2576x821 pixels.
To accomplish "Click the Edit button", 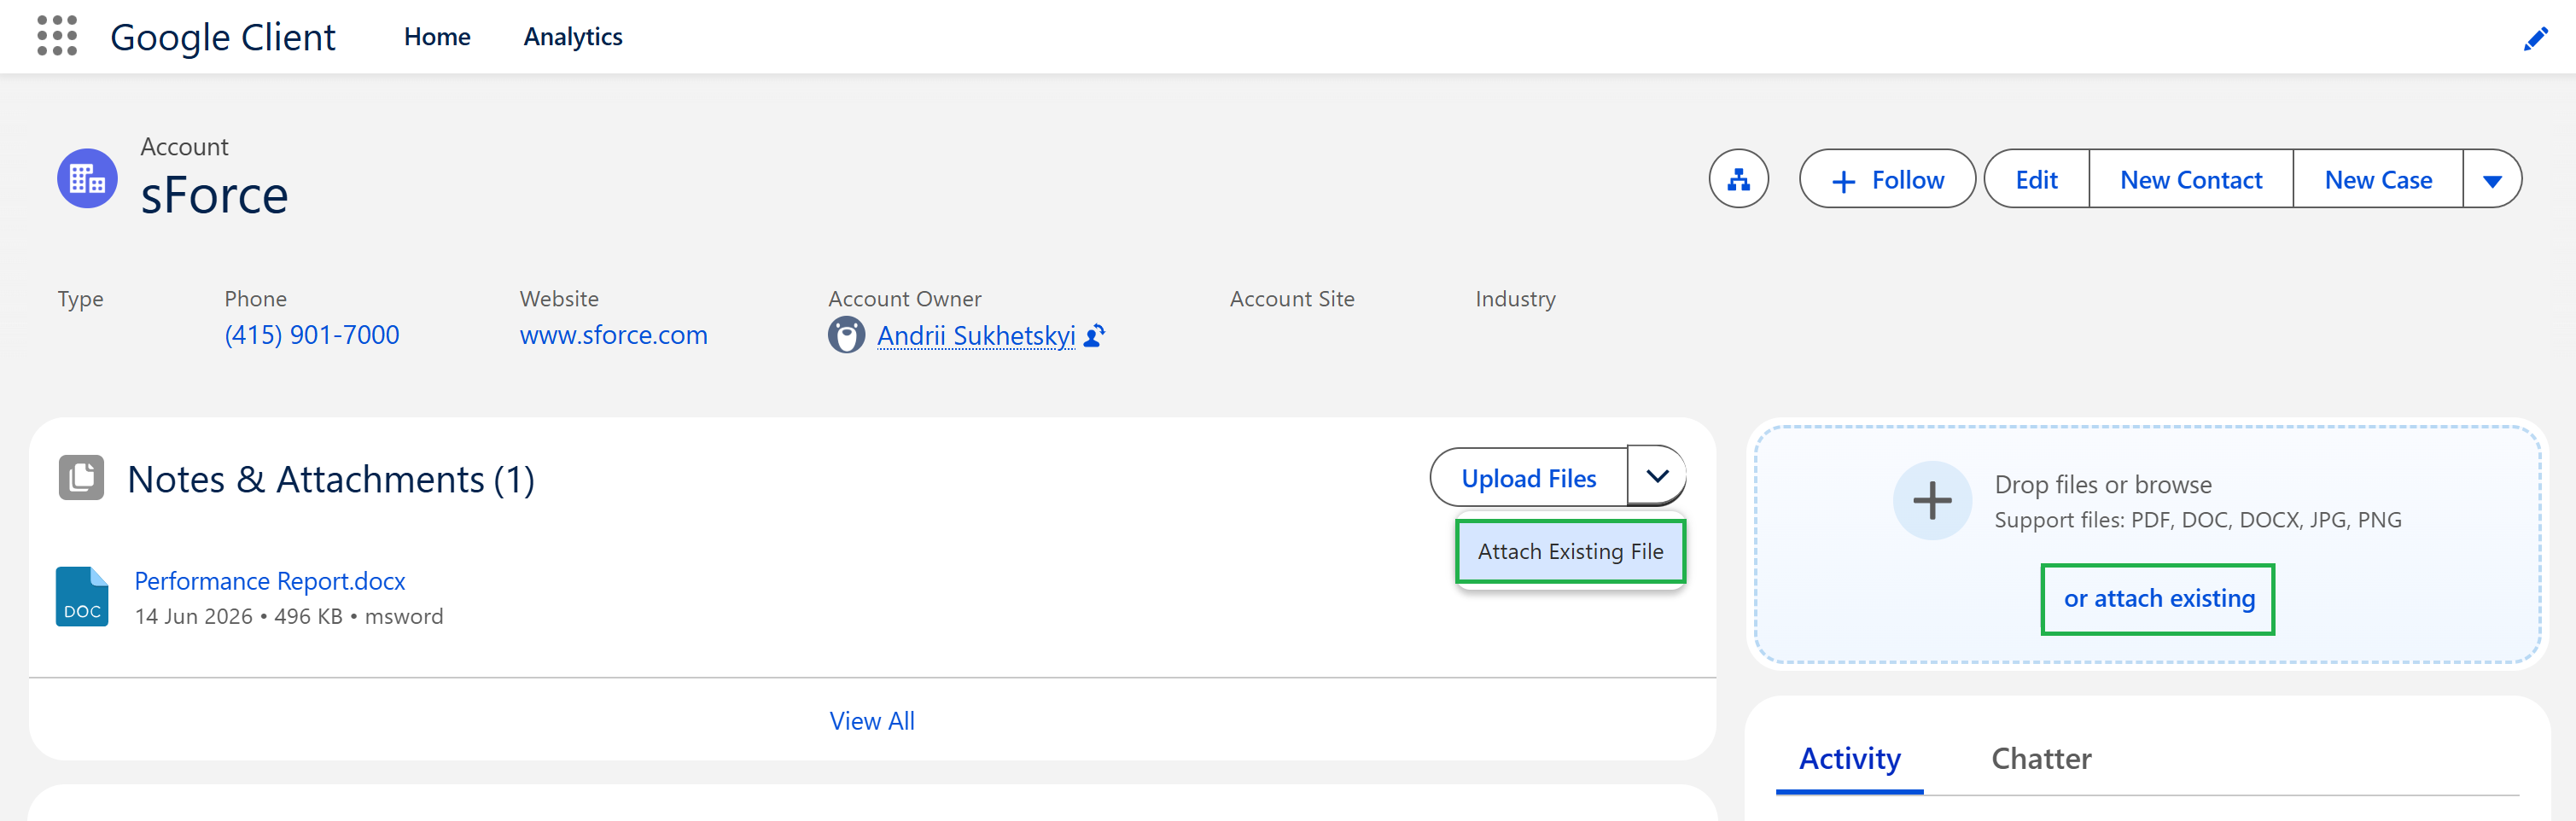I will tap(2036, 180).
